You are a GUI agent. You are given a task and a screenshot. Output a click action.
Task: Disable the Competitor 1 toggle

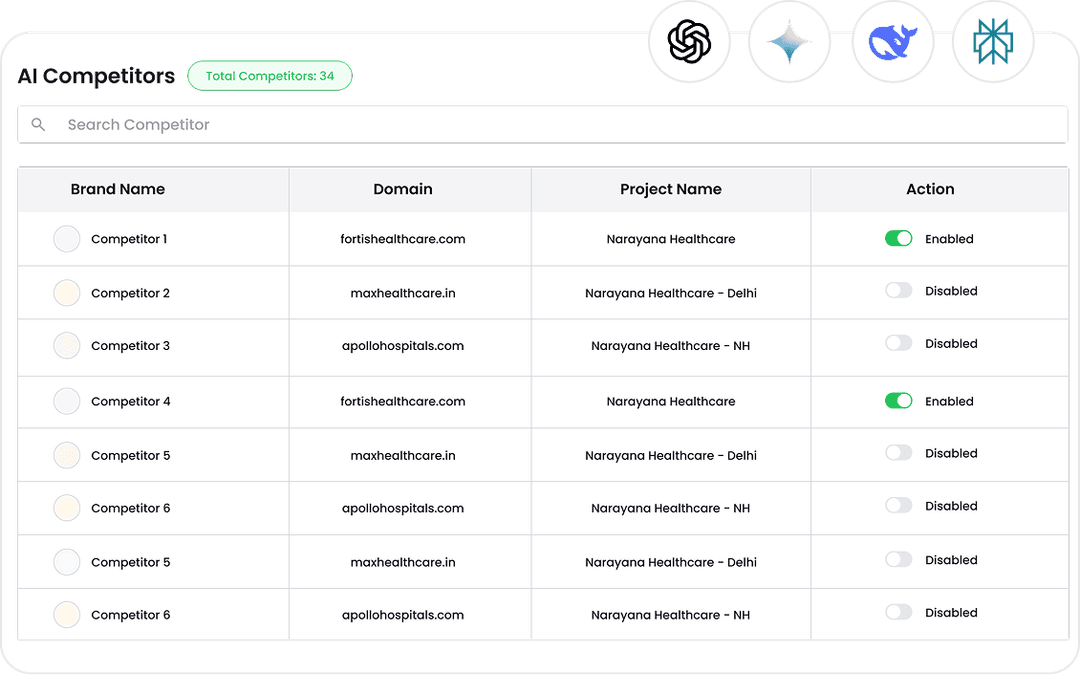point(898,238)
